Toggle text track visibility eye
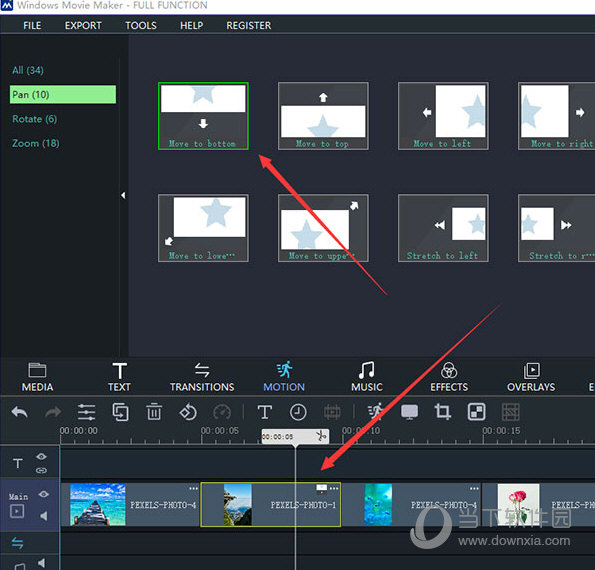 [x=41, y=457]
